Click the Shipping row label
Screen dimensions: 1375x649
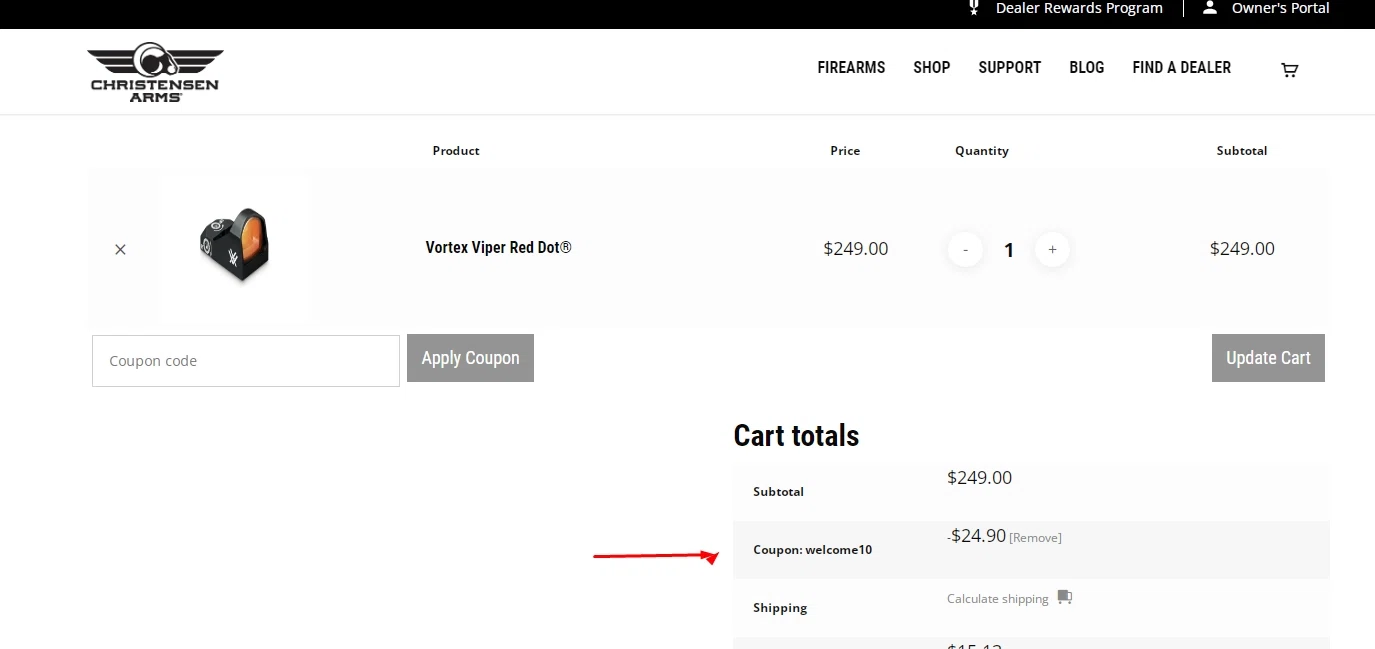tap(780, 608)
